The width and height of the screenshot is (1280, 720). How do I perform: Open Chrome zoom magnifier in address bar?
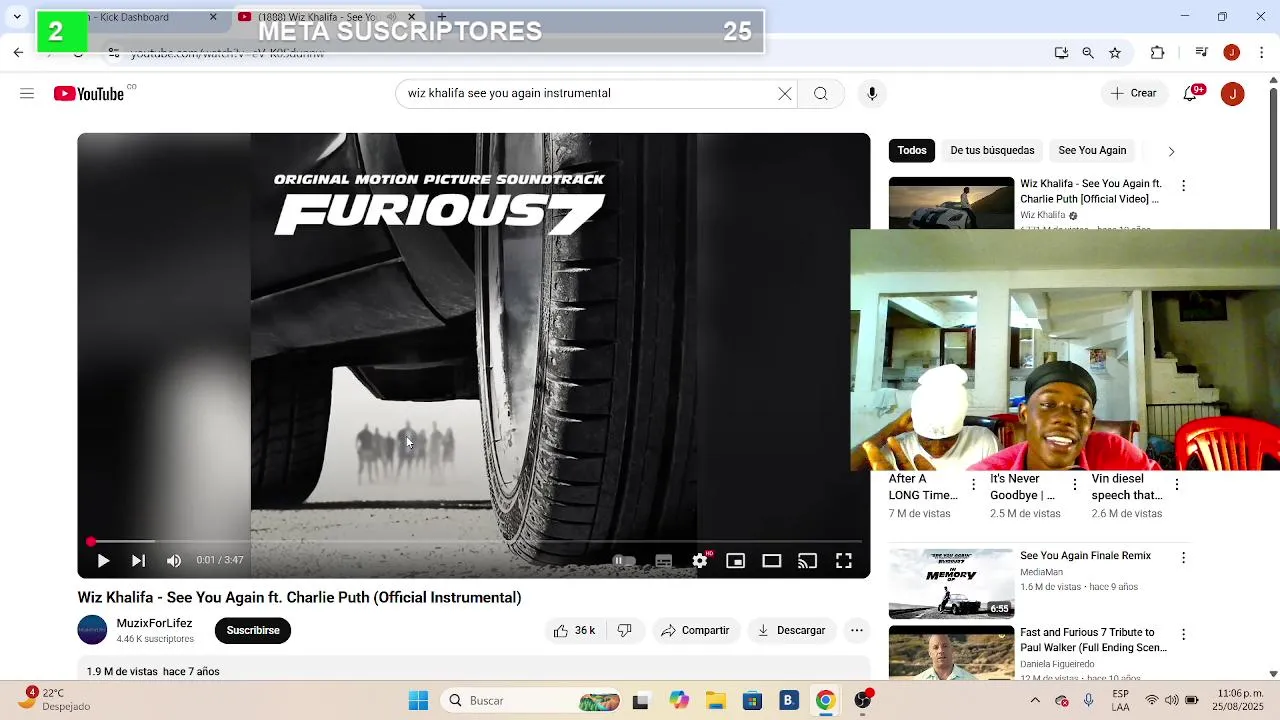[1088, 53]
